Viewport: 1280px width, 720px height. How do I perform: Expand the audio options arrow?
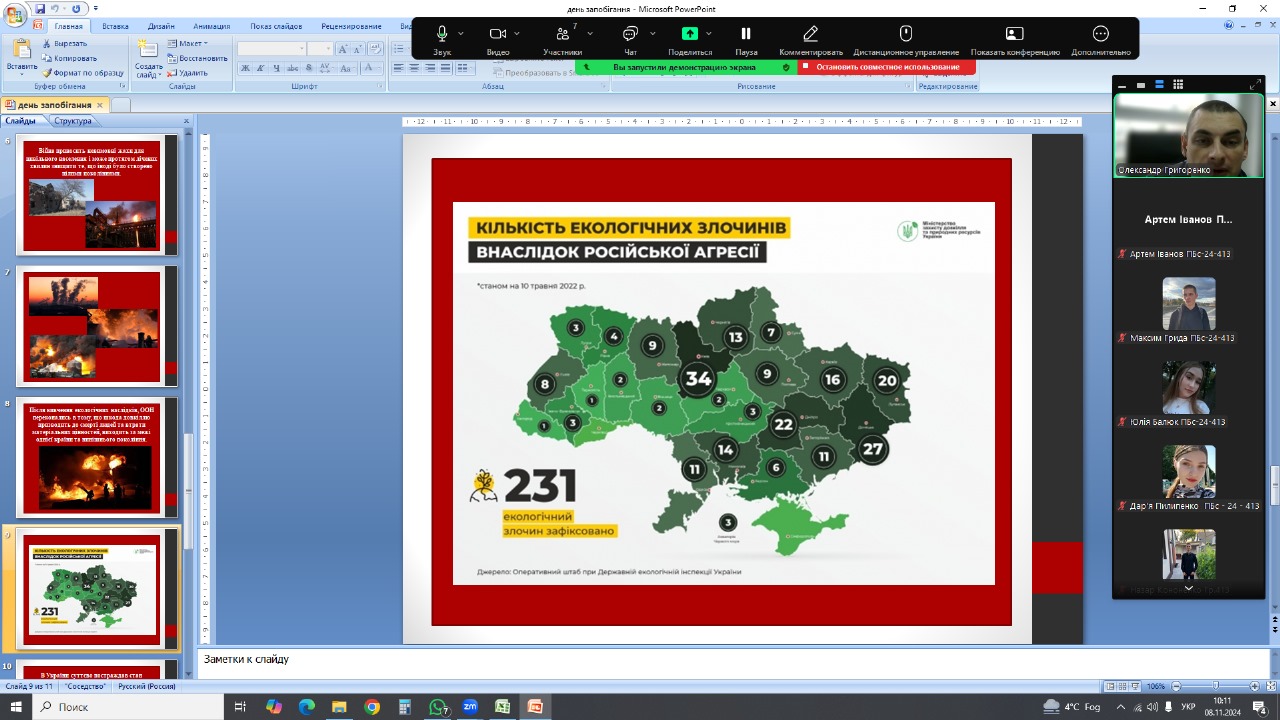(x=461, y=34)
